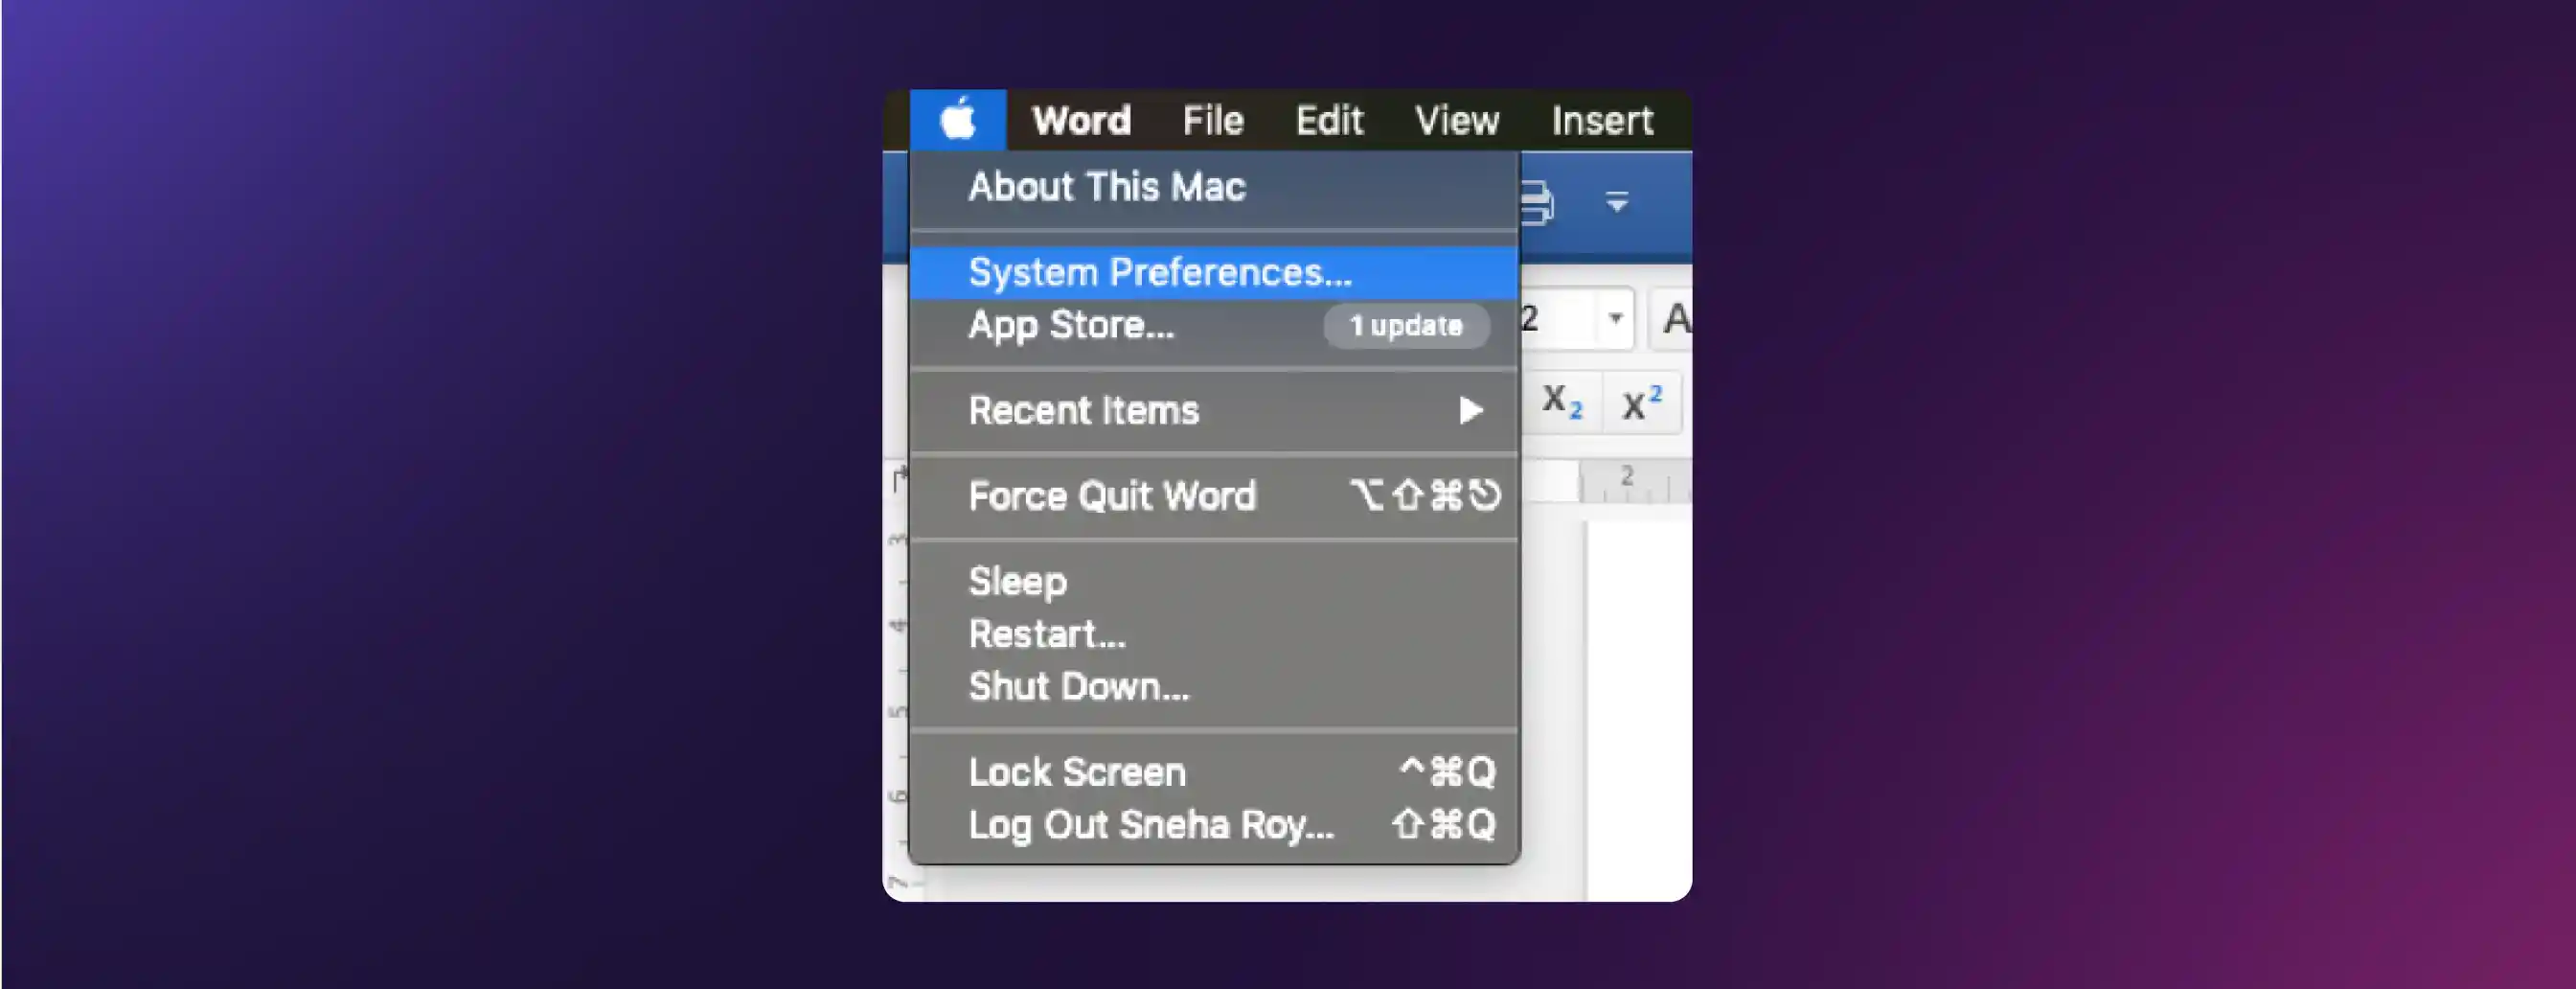Open the File menu
Image resolution: width=2576 pixels, height=989 pixels.
[1212, 121]
